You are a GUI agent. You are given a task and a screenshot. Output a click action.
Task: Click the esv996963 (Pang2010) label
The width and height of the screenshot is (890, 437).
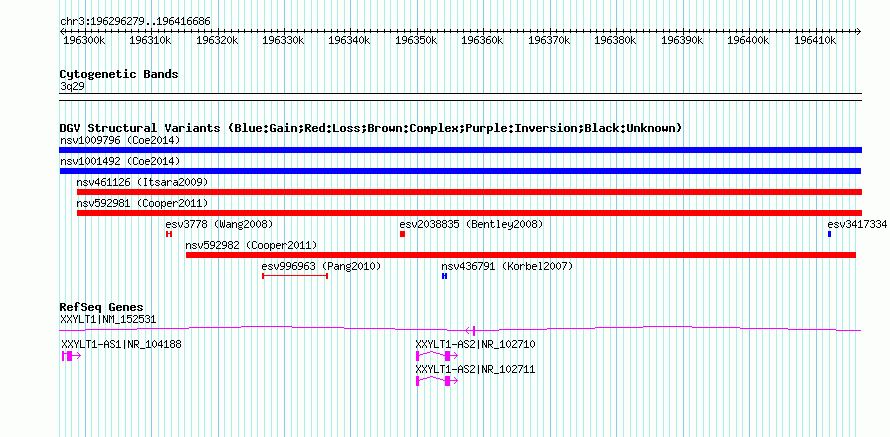pos(321,266)
